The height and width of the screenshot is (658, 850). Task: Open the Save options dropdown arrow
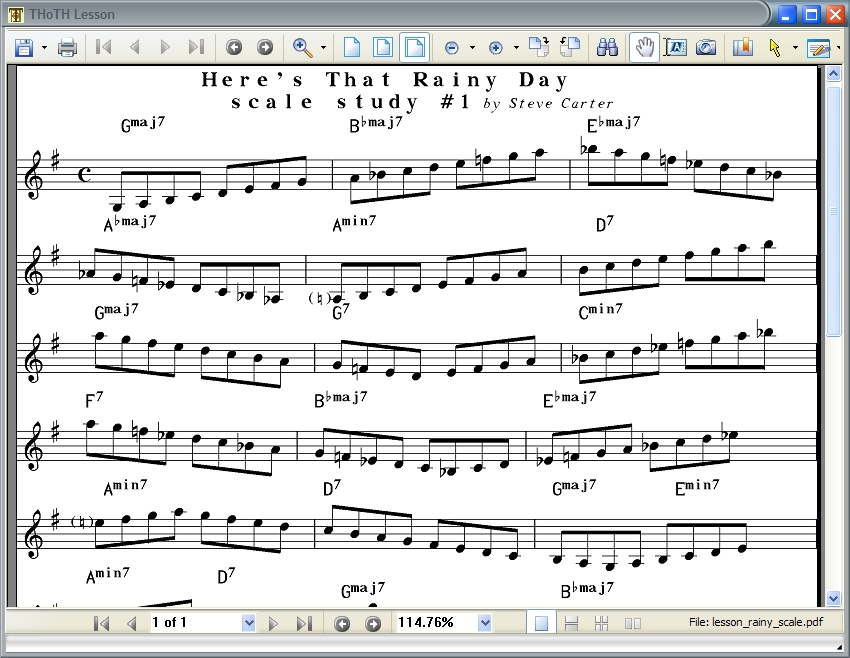click(44, 48)
